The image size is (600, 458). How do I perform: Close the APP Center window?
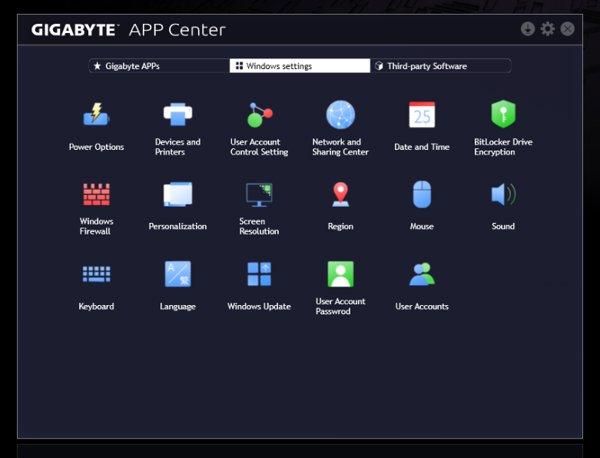point(567,29)
